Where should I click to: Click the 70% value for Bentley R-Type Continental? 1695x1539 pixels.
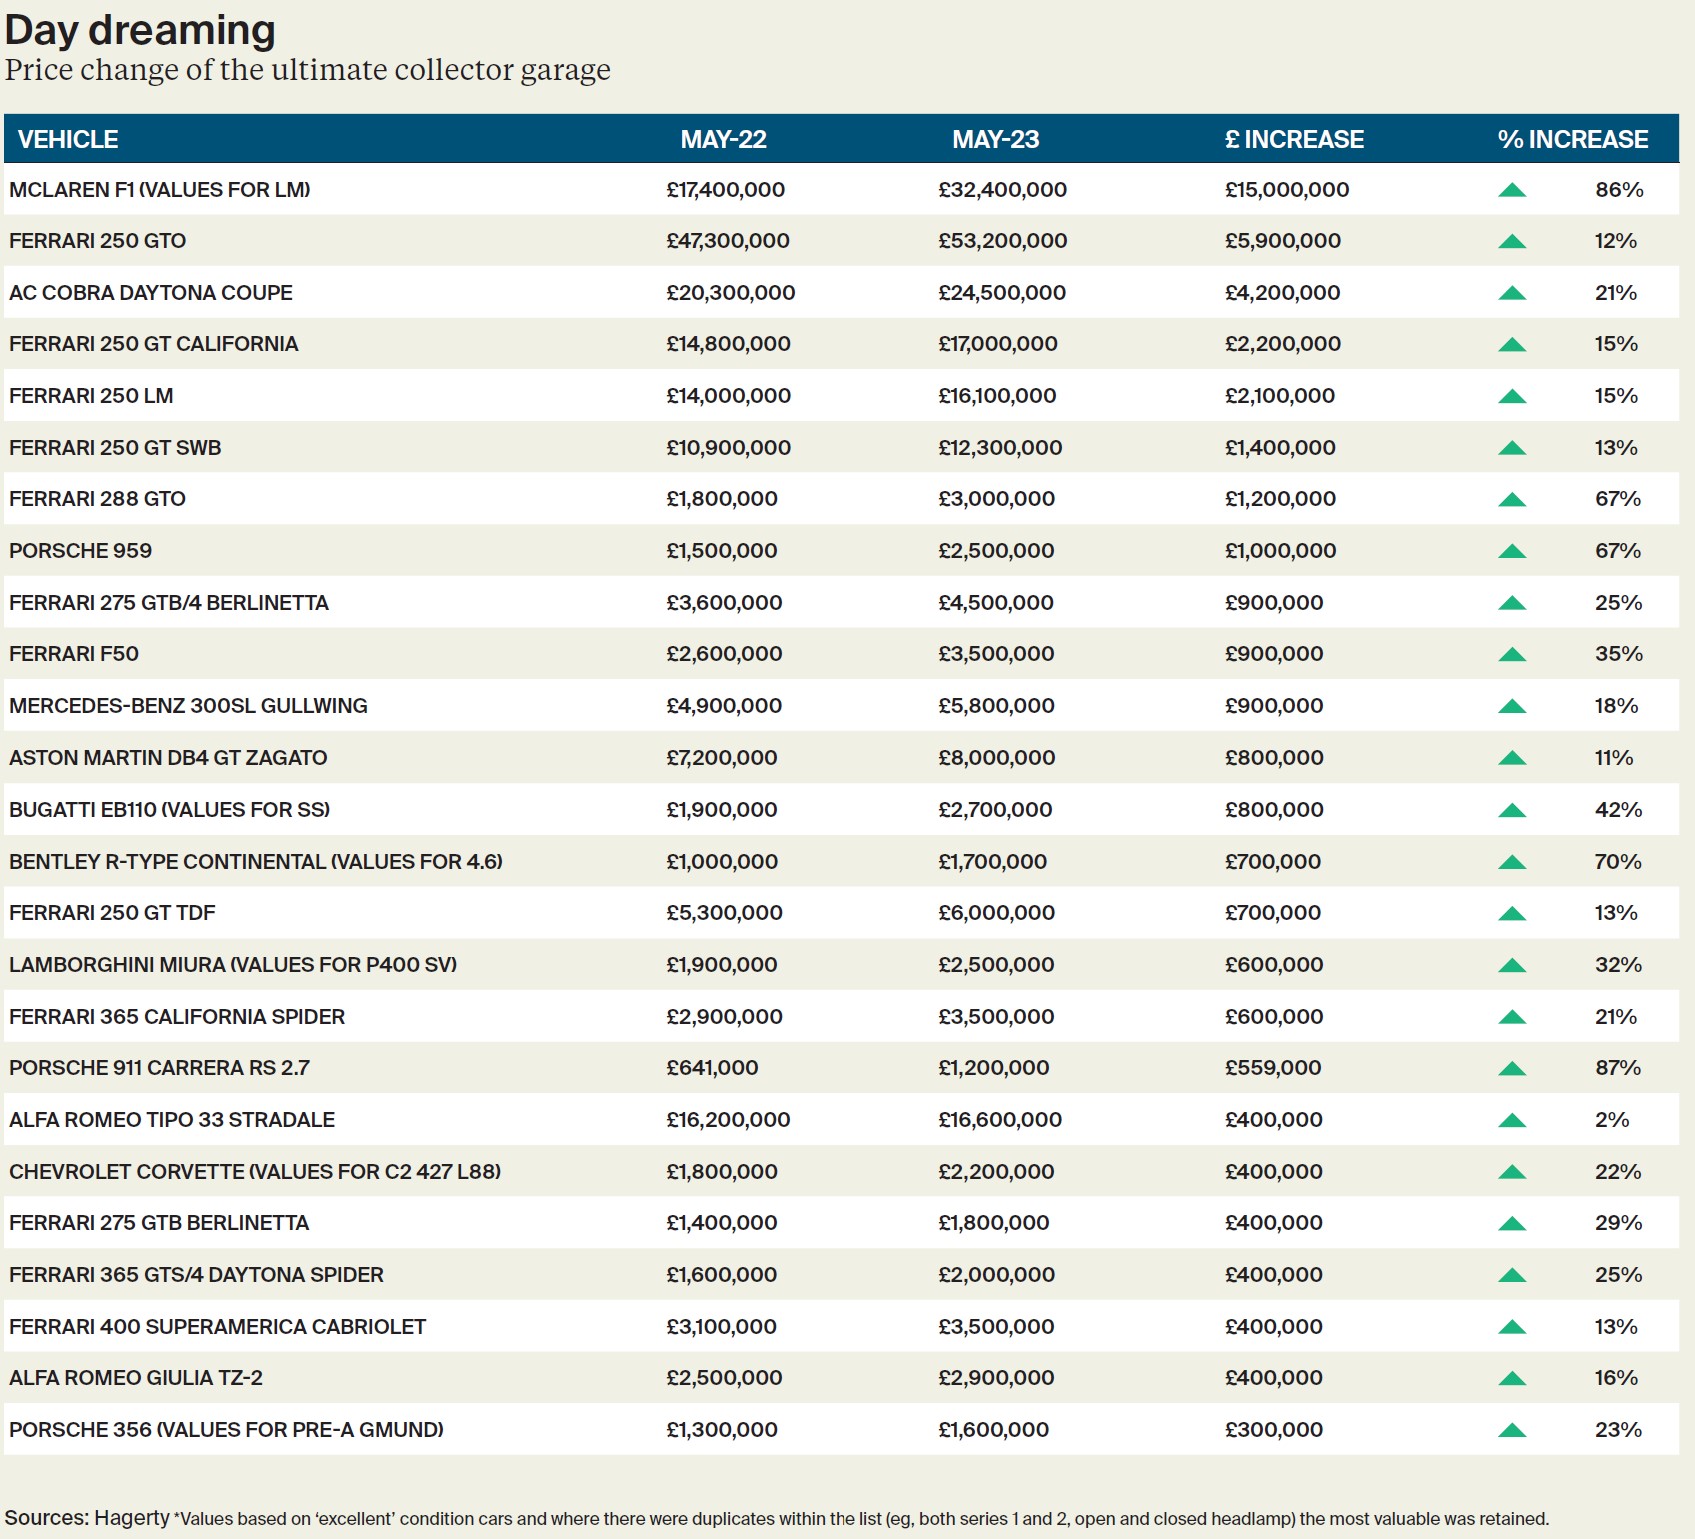[x=1617, y=862]
